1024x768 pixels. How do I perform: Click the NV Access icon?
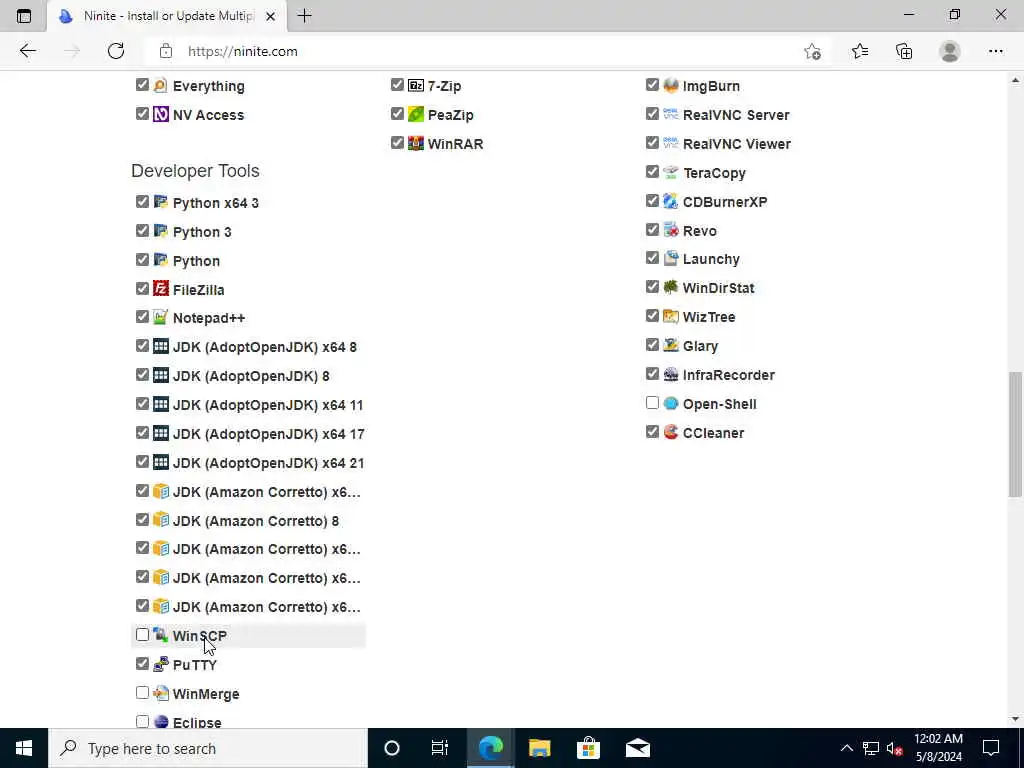click(x=161, y=114)
